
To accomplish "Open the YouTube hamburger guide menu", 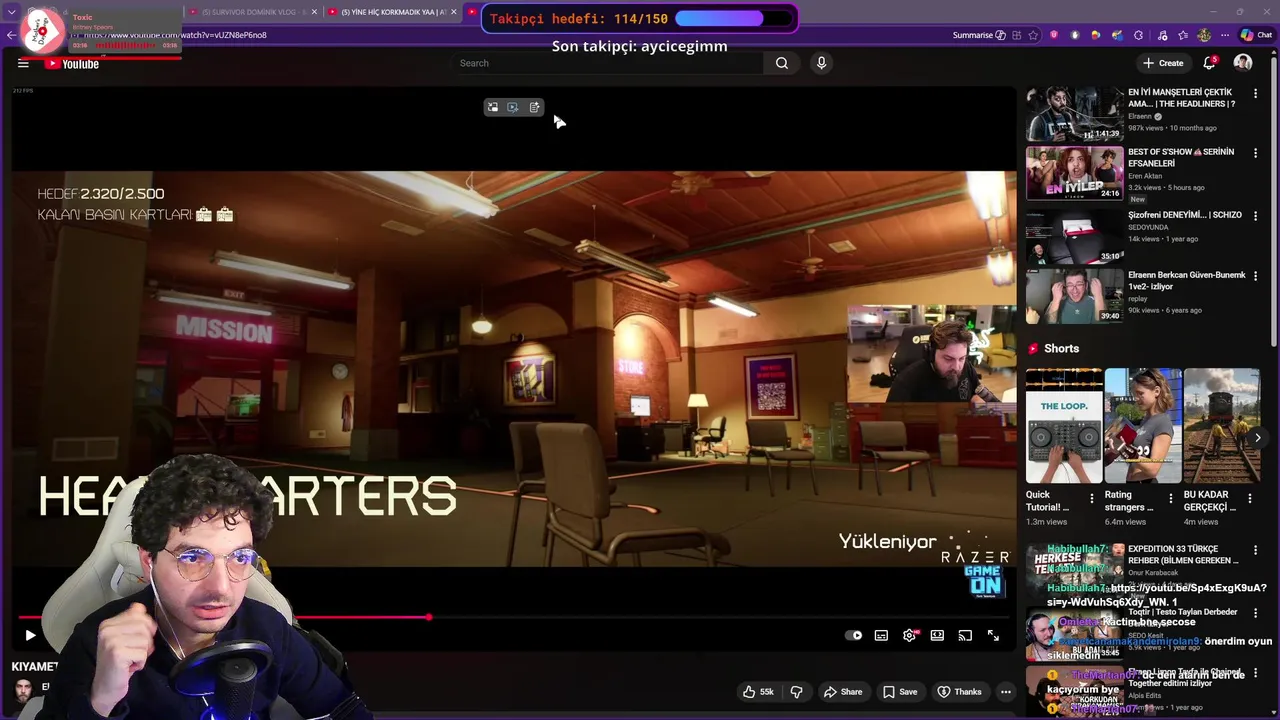I will (x=23, y=63).
